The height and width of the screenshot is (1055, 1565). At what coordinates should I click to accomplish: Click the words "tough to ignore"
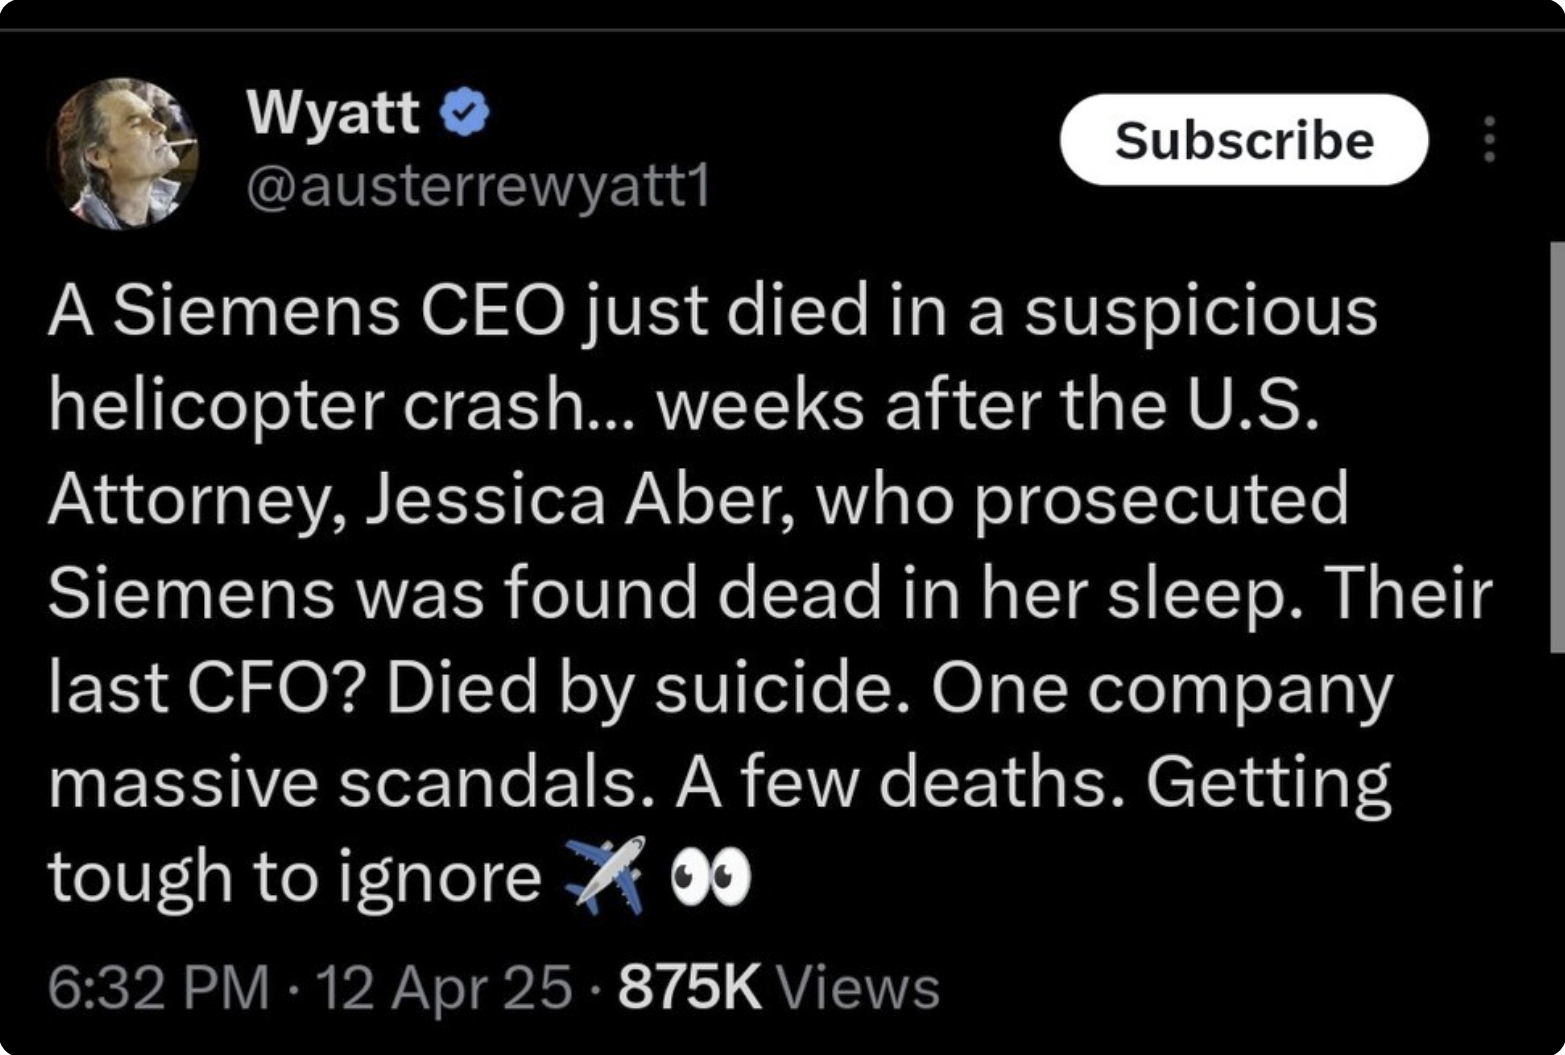(x=295, y=877)
